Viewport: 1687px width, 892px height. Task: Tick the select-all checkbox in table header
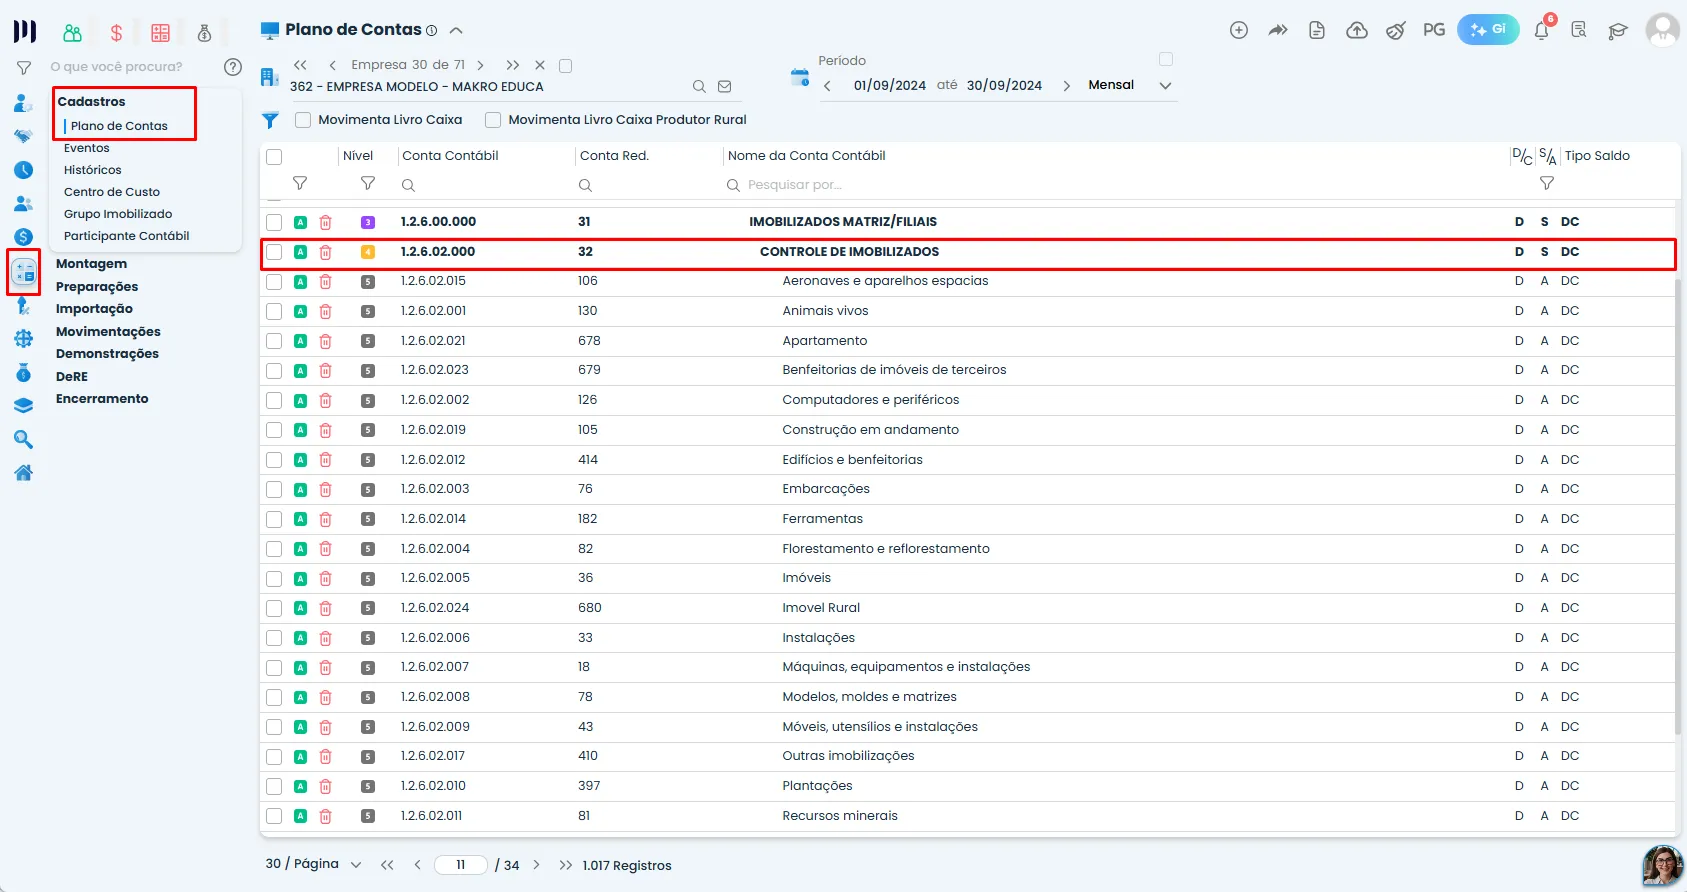coord(274,157)
